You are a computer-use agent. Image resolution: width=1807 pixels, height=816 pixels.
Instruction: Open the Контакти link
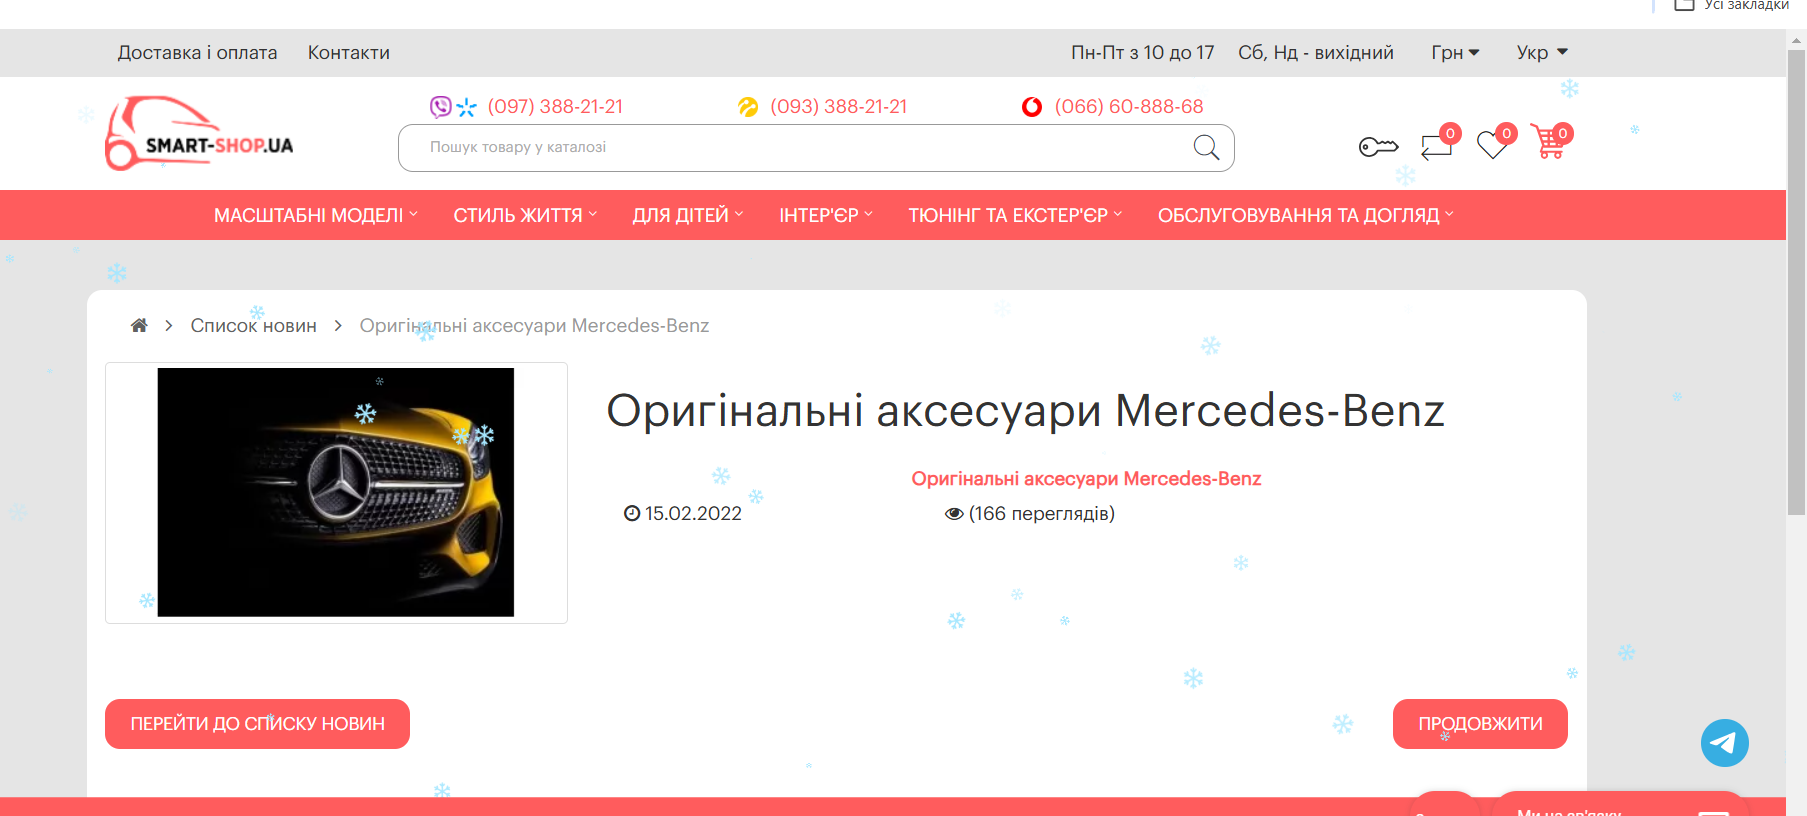[x=349, y=53]
